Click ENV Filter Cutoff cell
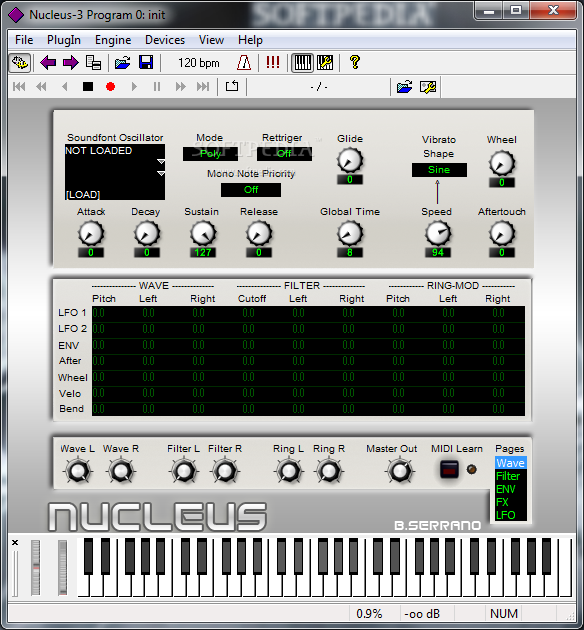Screen dimensions: 584x630 267,346
